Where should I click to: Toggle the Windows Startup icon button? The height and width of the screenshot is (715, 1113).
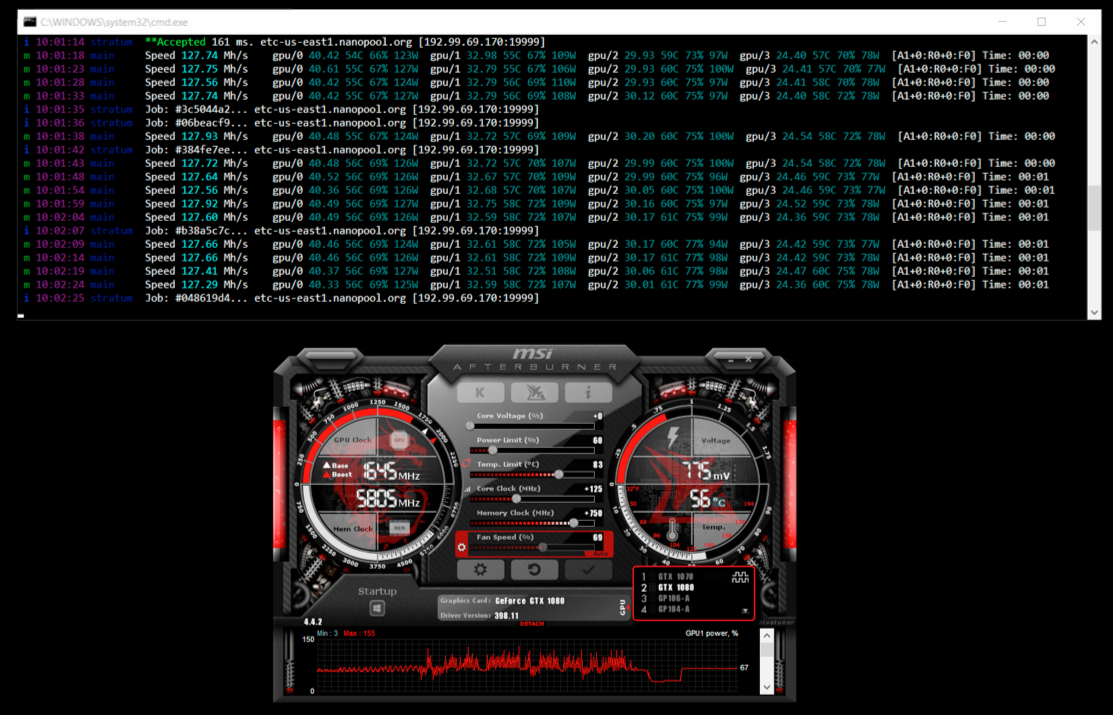(377, 608)
